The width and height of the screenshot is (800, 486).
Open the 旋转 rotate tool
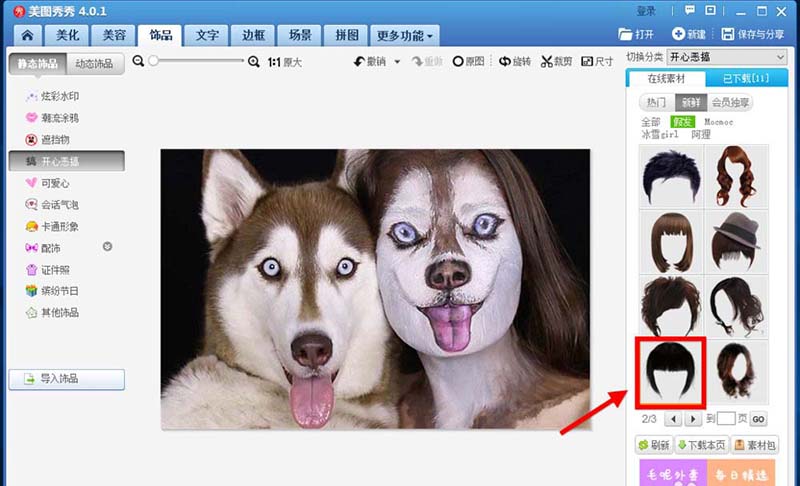[x=515, y=61]
